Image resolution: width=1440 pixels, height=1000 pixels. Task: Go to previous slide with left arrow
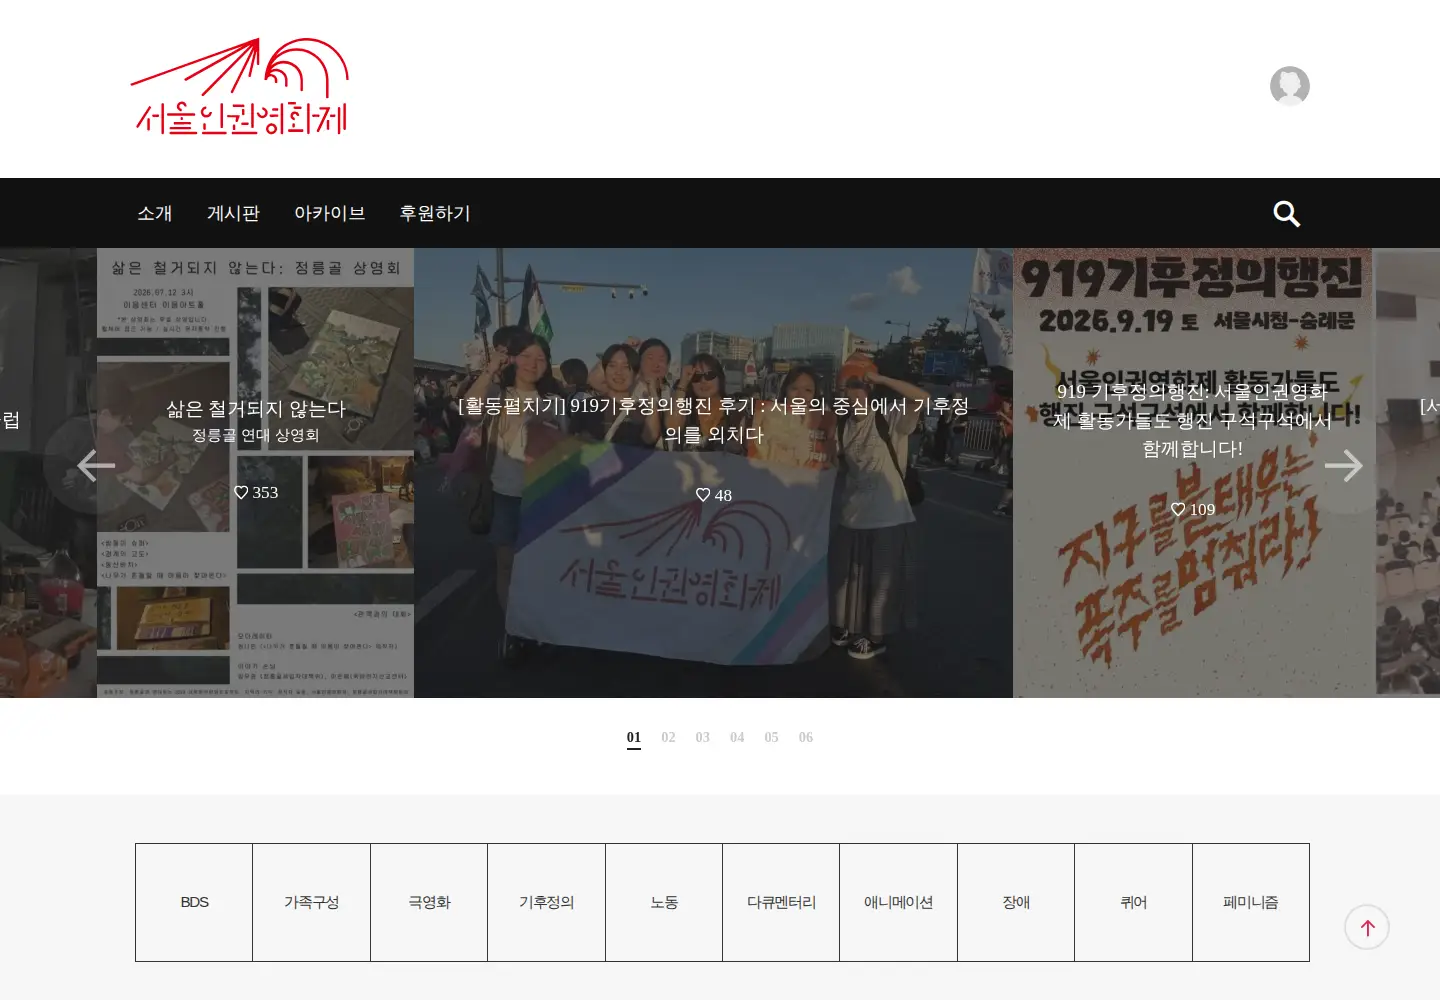point(96,465)
